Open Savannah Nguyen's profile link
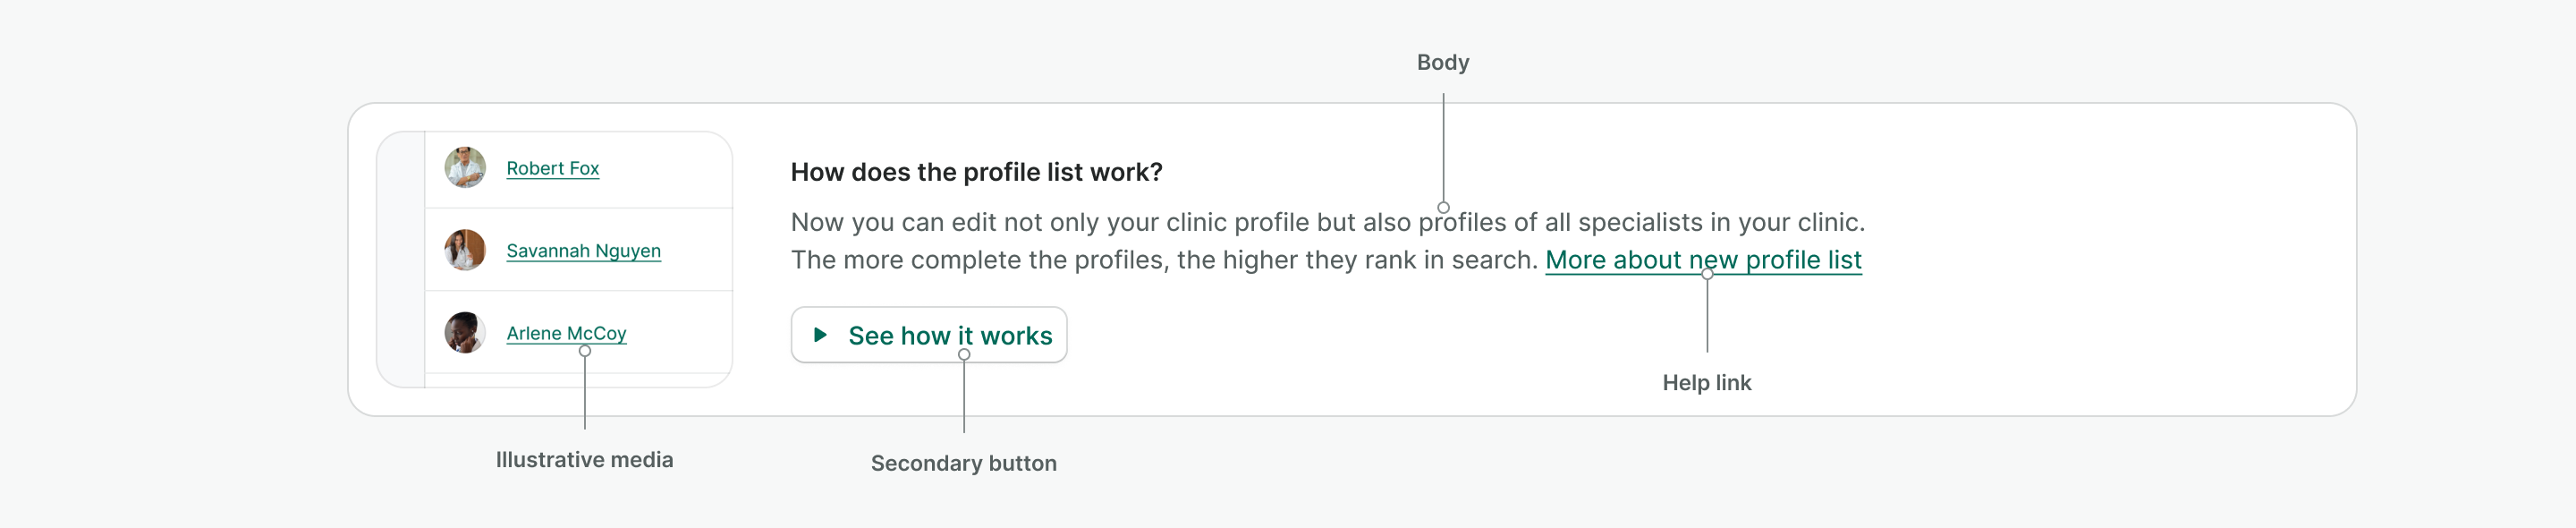 [x=583, y=250]
